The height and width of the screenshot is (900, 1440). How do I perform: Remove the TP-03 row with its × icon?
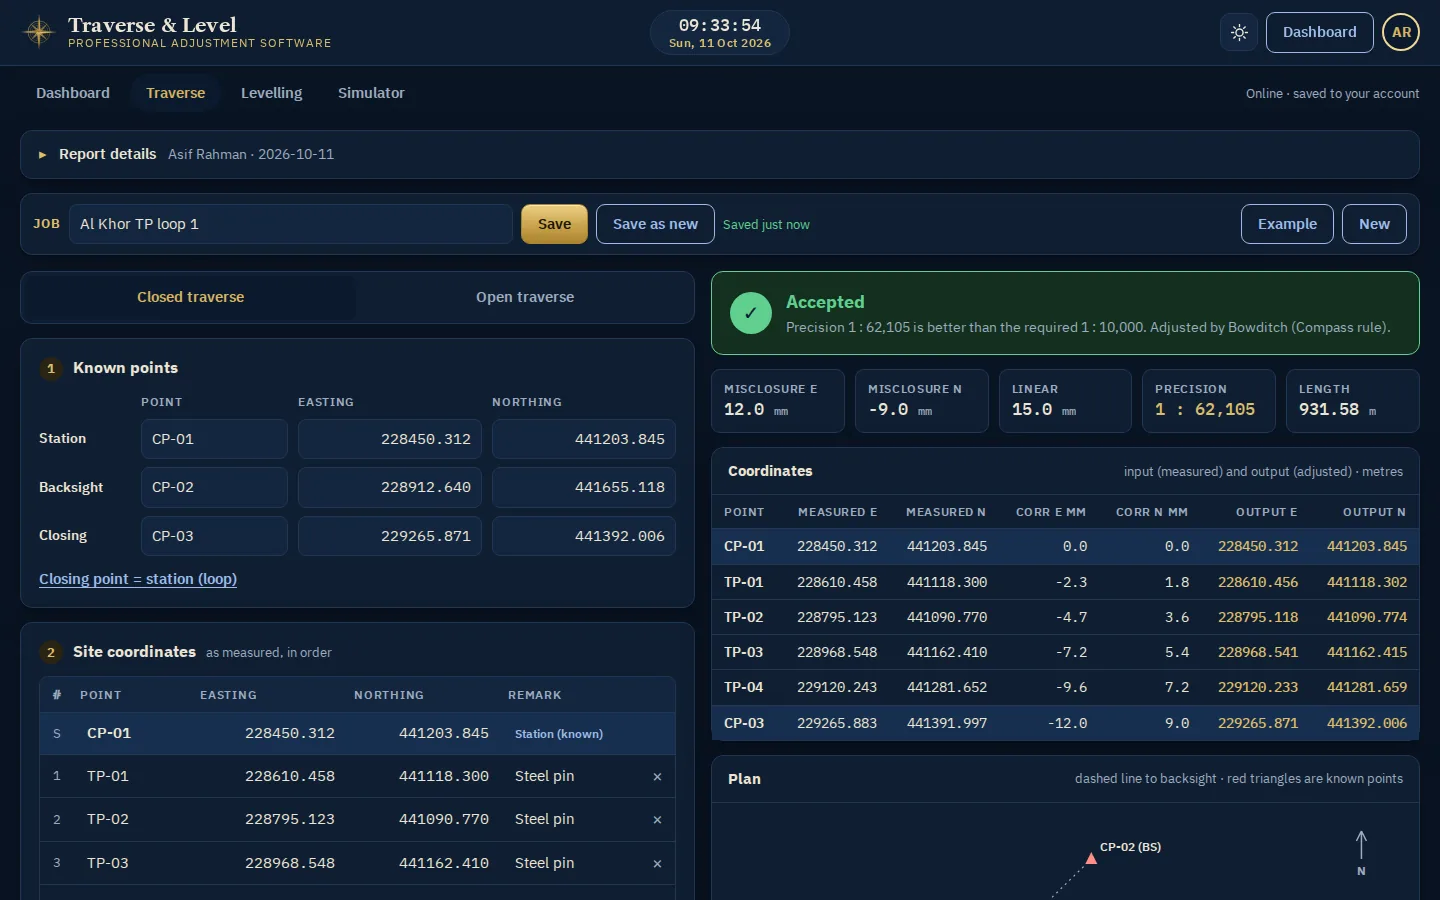pyautogui.click(x=657, y=864)
